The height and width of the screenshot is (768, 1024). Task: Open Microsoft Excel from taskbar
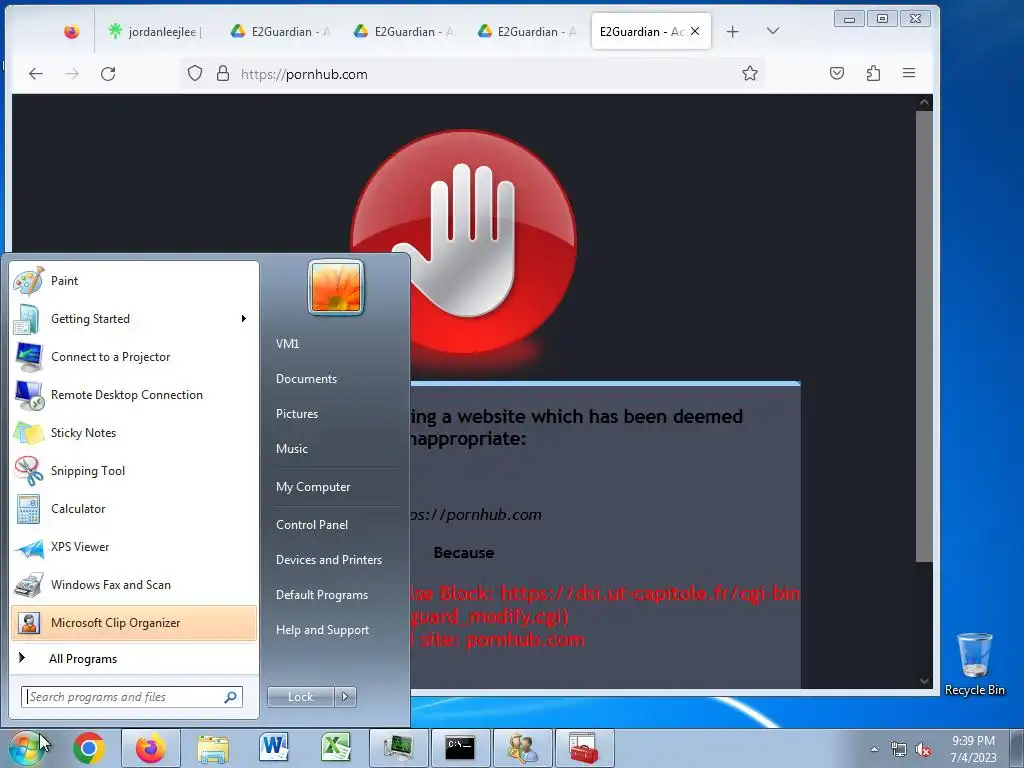point(336,748)
